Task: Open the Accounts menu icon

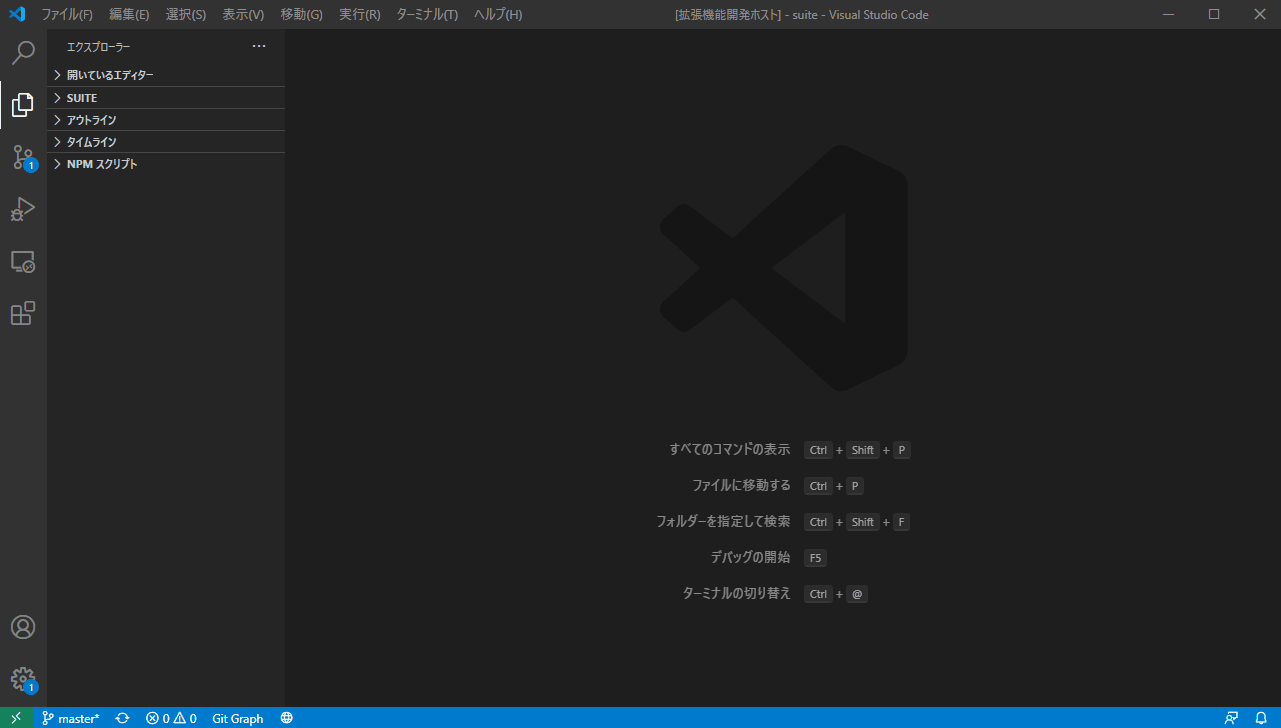Action: pos(23,627)
